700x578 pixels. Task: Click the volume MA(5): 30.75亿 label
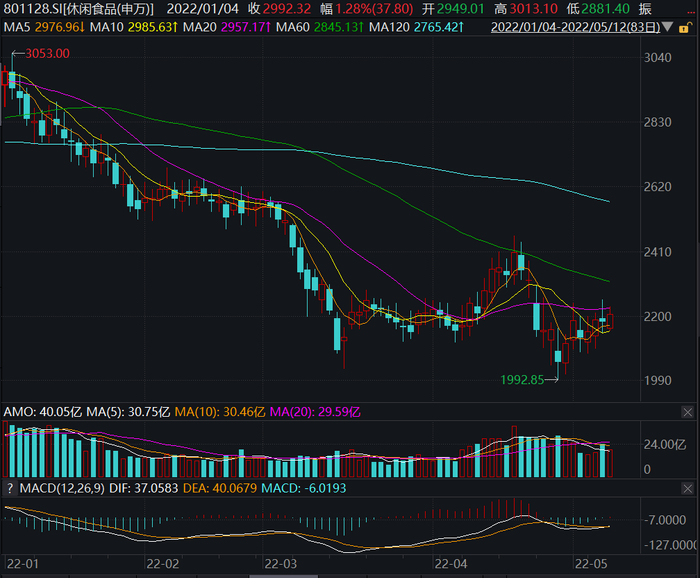128,412
